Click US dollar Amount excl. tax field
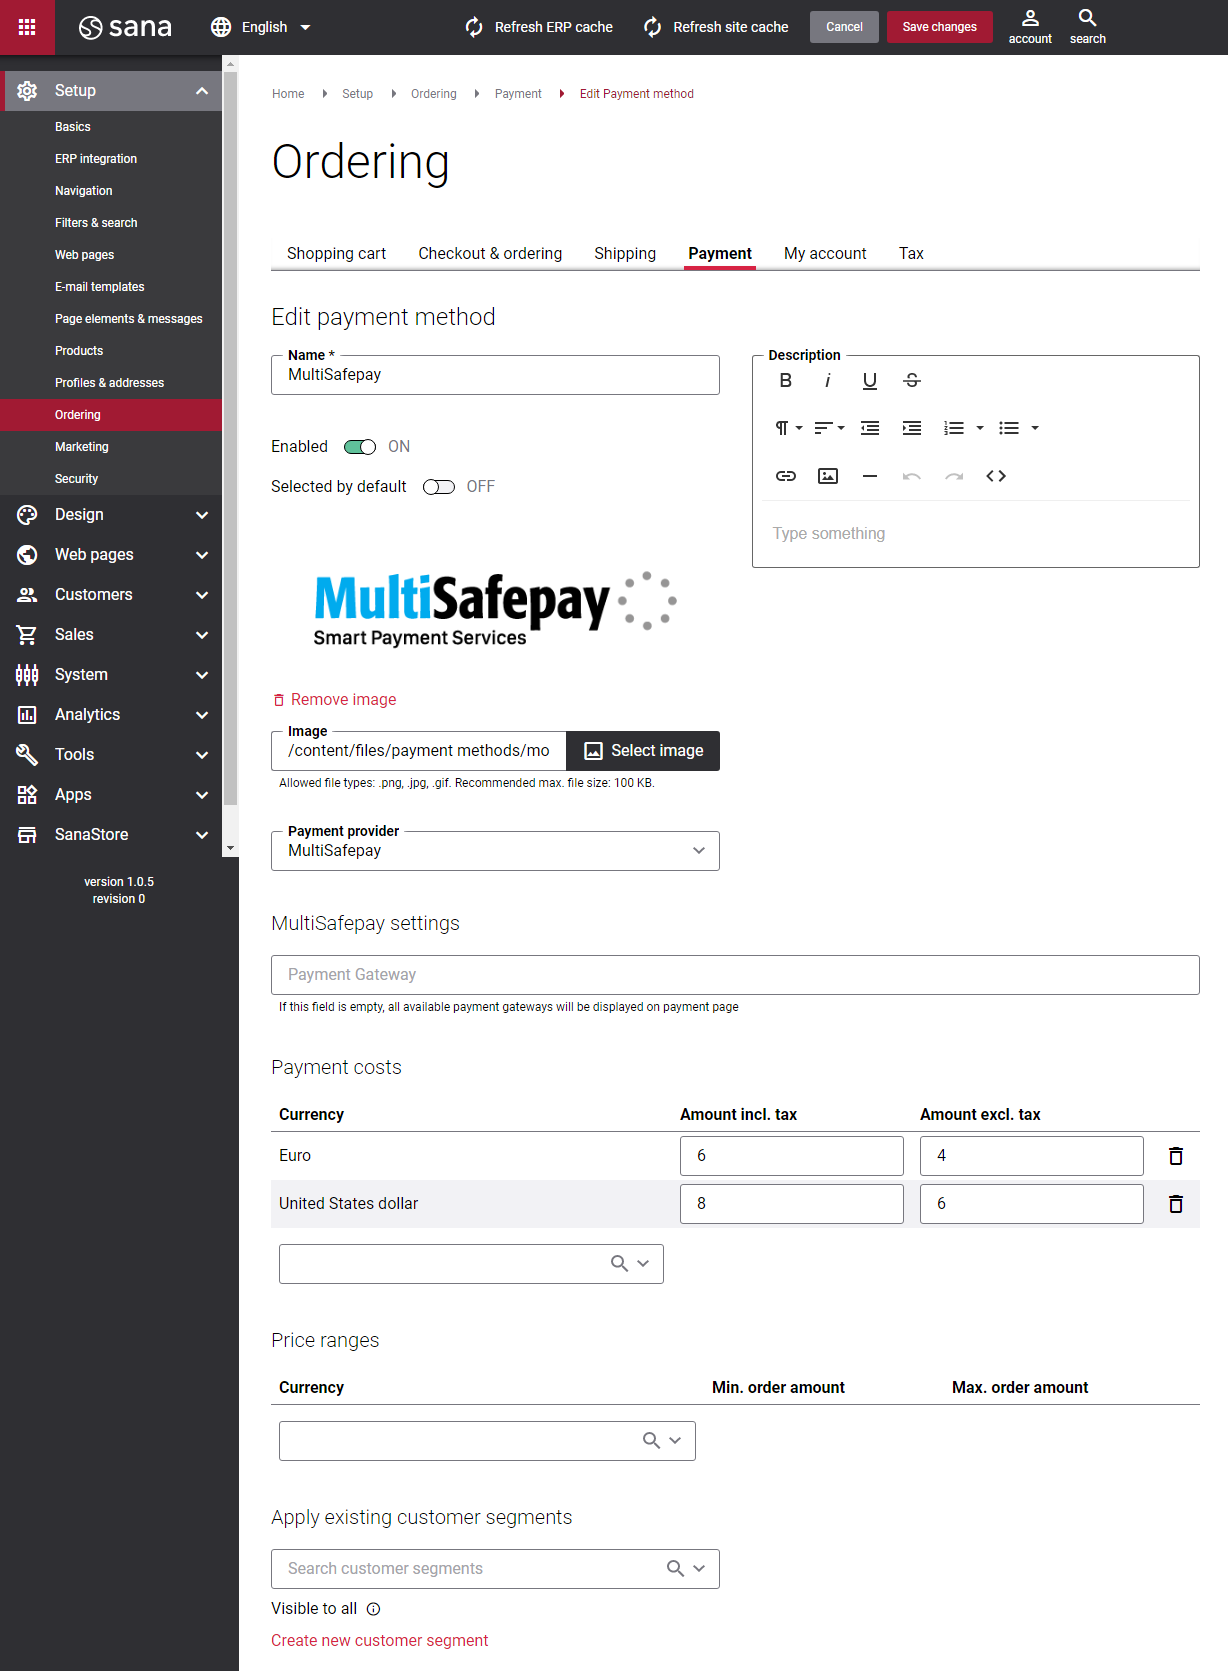The height and width of the screenshot is (1671, 1228). pos(1032,1204)
